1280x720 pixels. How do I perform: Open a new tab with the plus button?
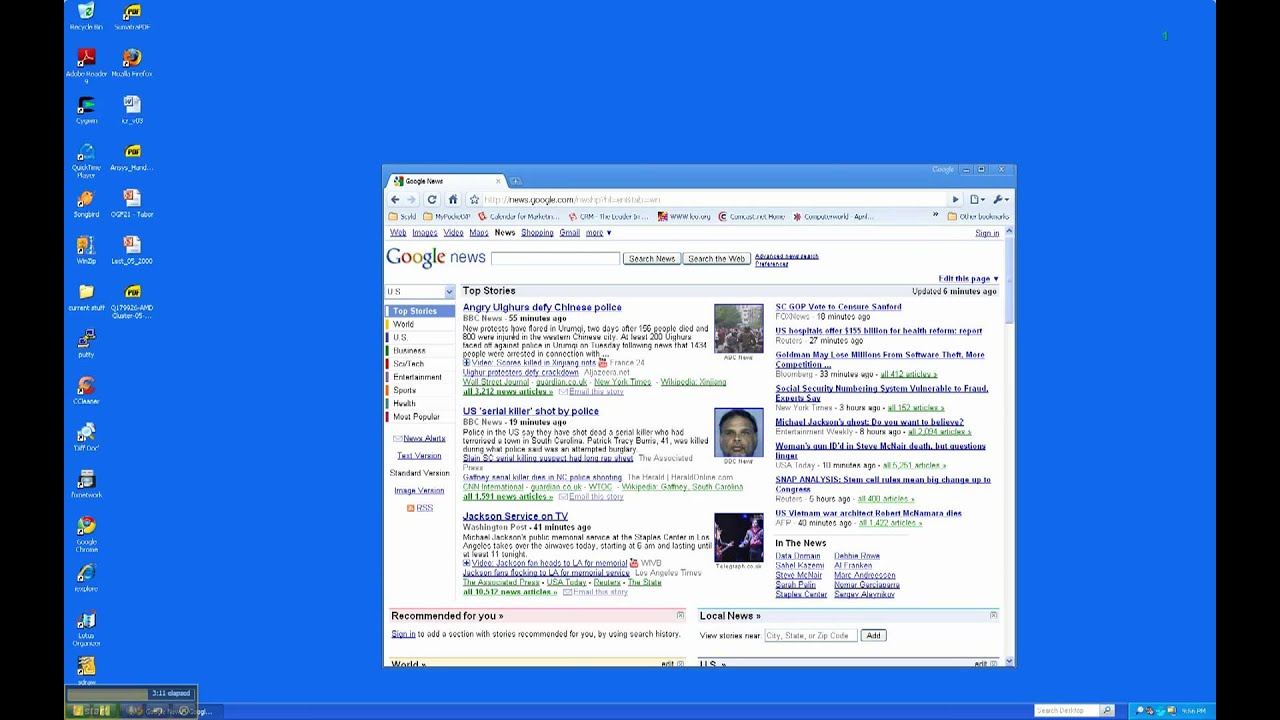click(516, 181)
